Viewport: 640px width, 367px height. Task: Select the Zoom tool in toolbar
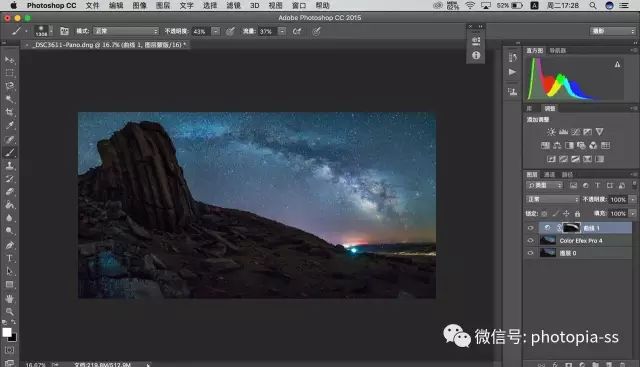click(9, 311)
